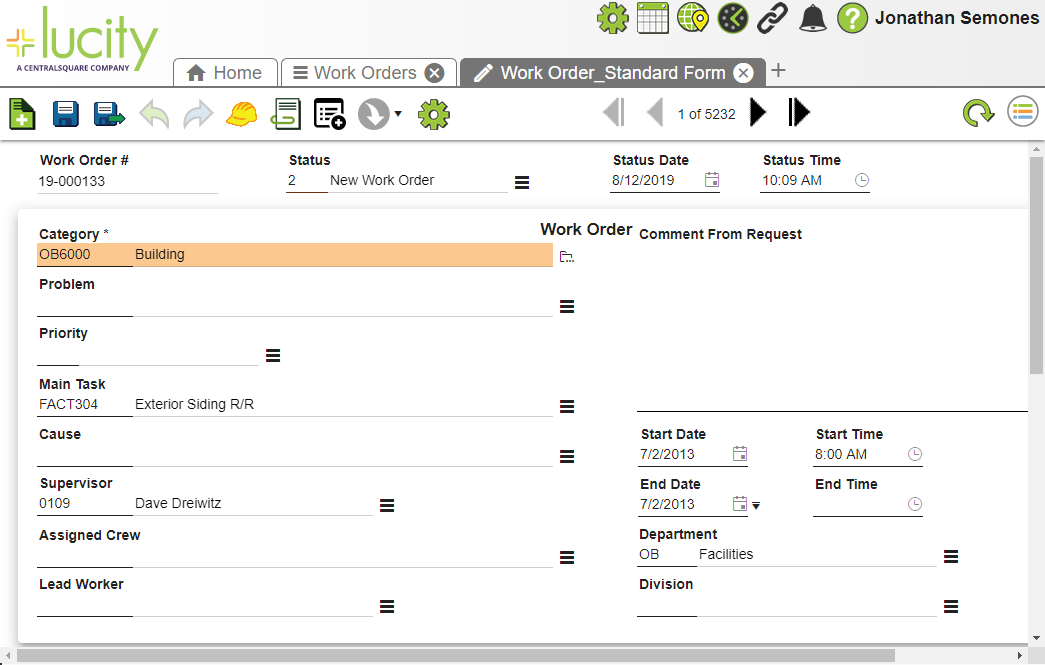Open the colored list view icon

coord(1022,111)
